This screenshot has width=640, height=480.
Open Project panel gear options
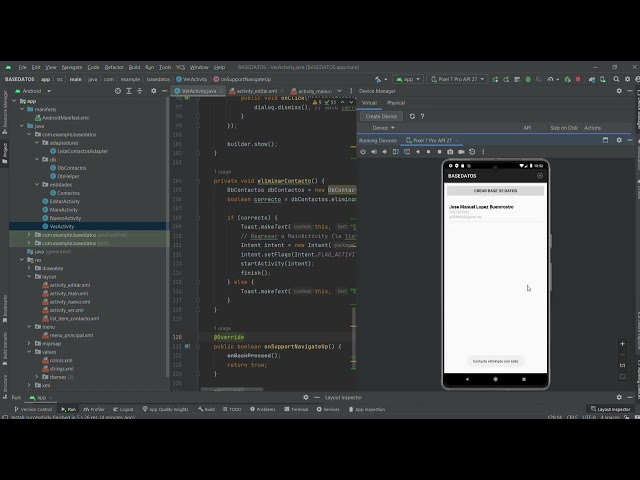[x=153, y=91]
